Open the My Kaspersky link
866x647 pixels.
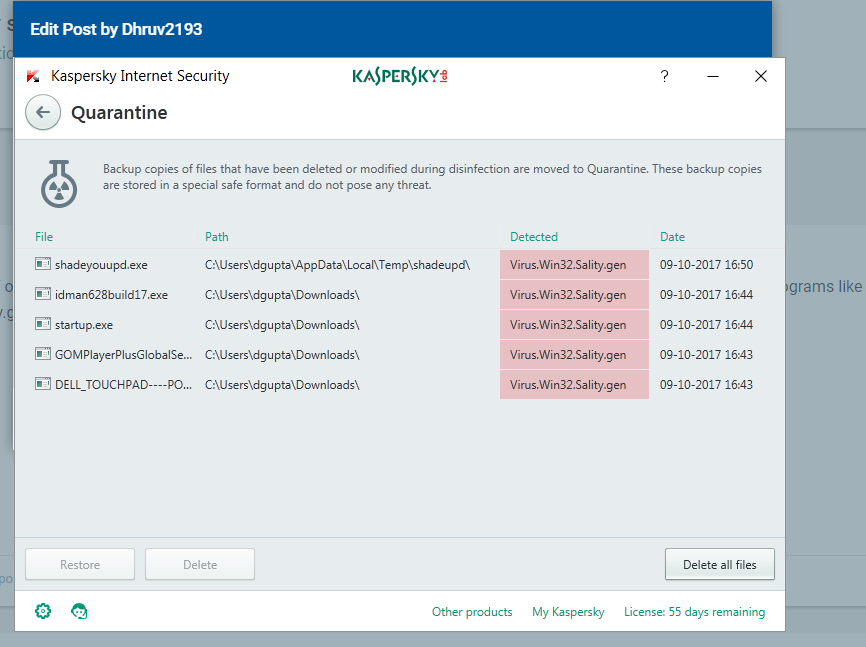pos(568,612)
